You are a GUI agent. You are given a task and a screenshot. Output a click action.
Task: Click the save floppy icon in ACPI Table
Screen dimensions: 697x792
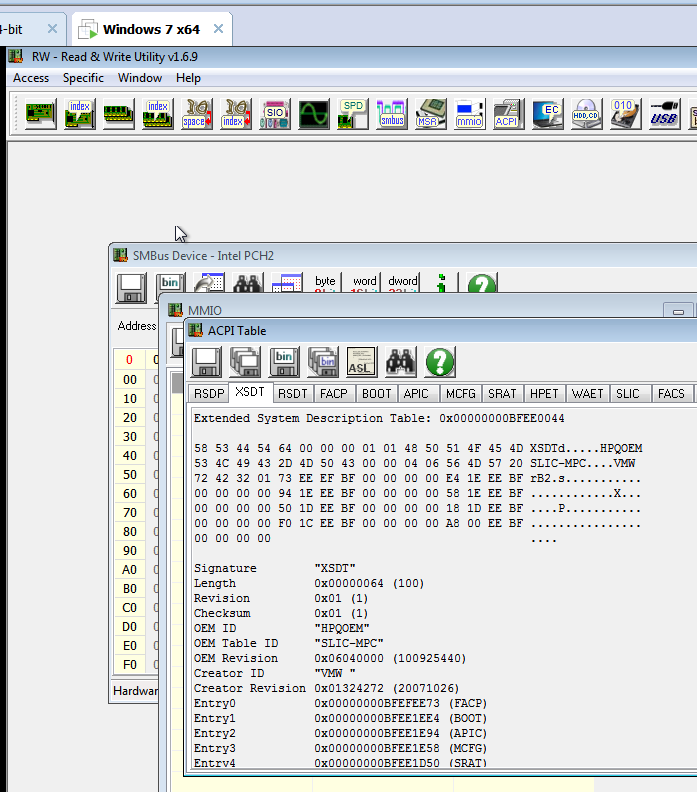tap(206, 362)
